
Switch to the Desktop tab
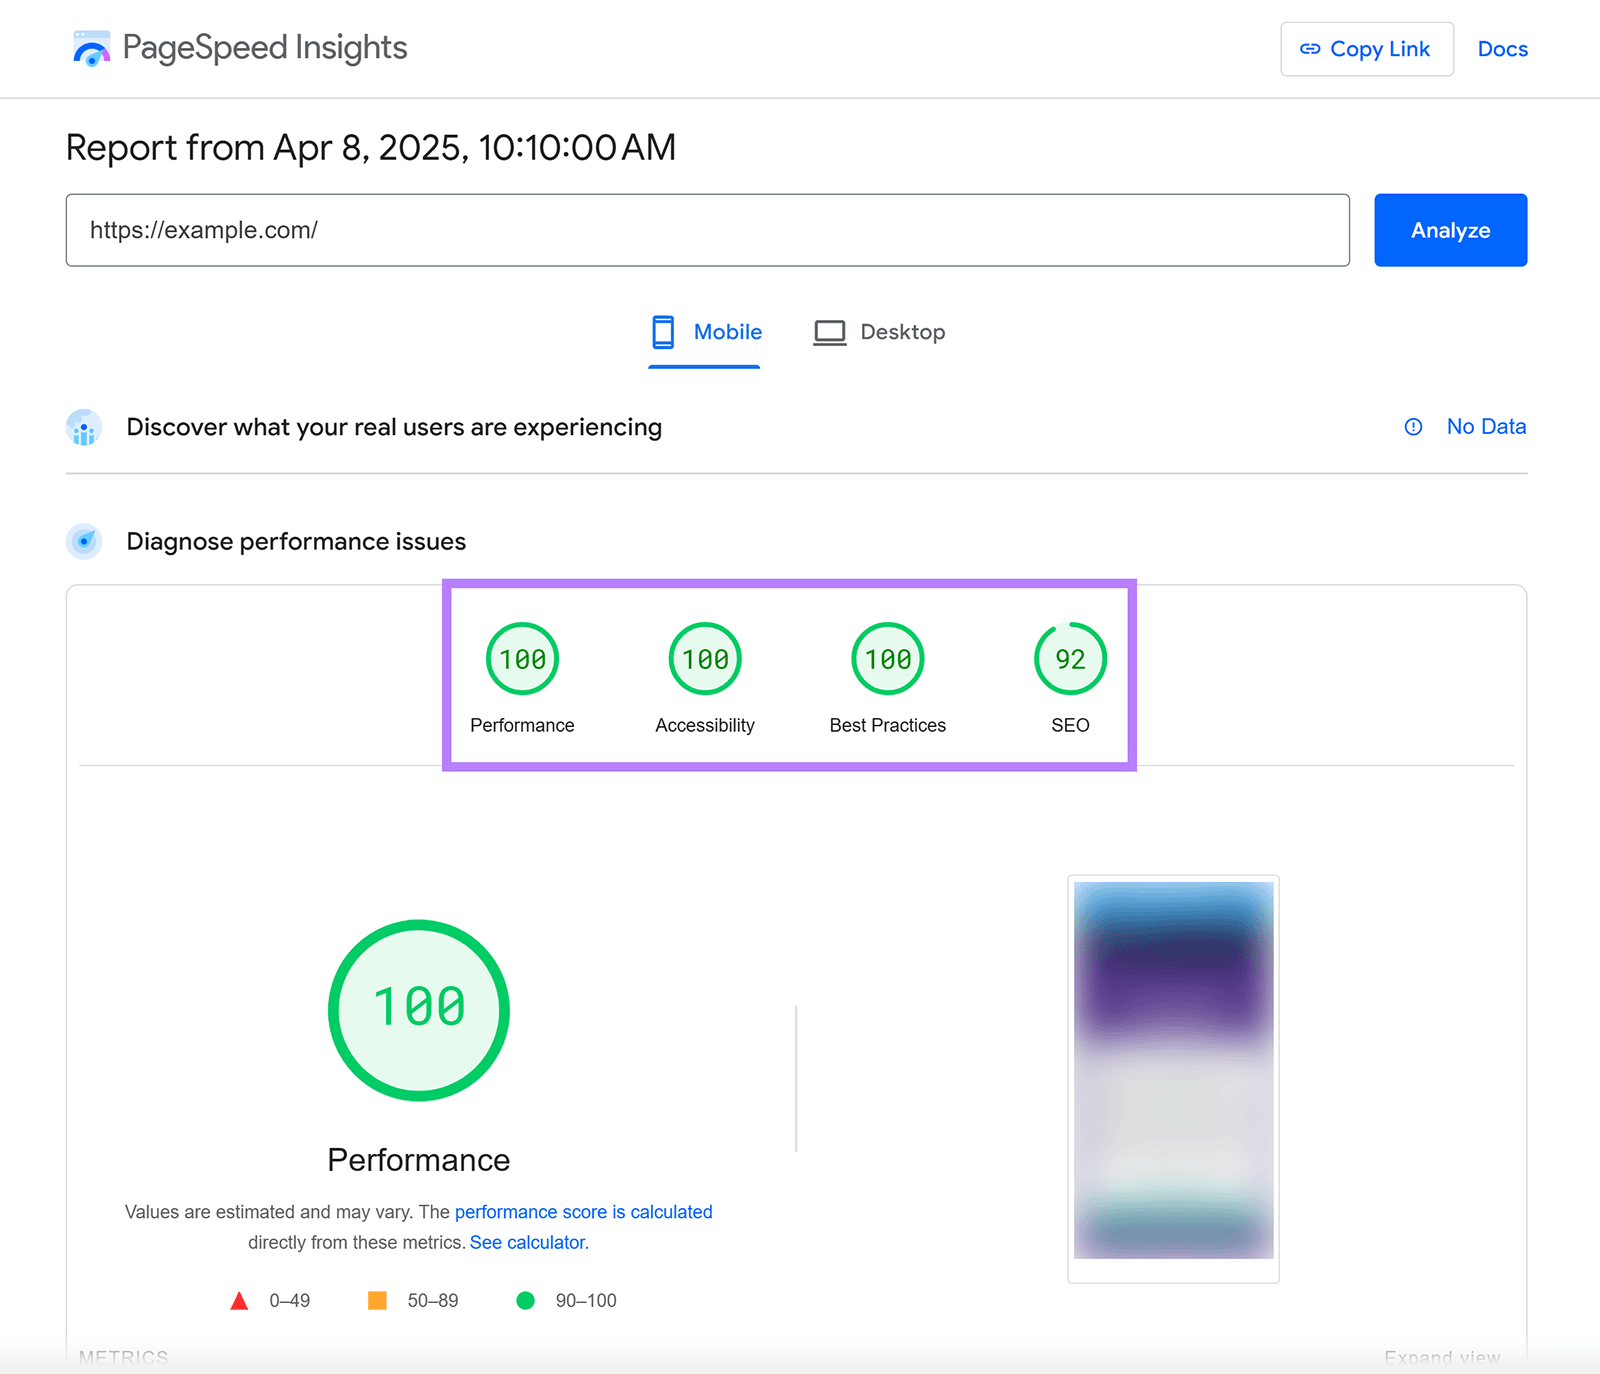[x=903, y=331]
